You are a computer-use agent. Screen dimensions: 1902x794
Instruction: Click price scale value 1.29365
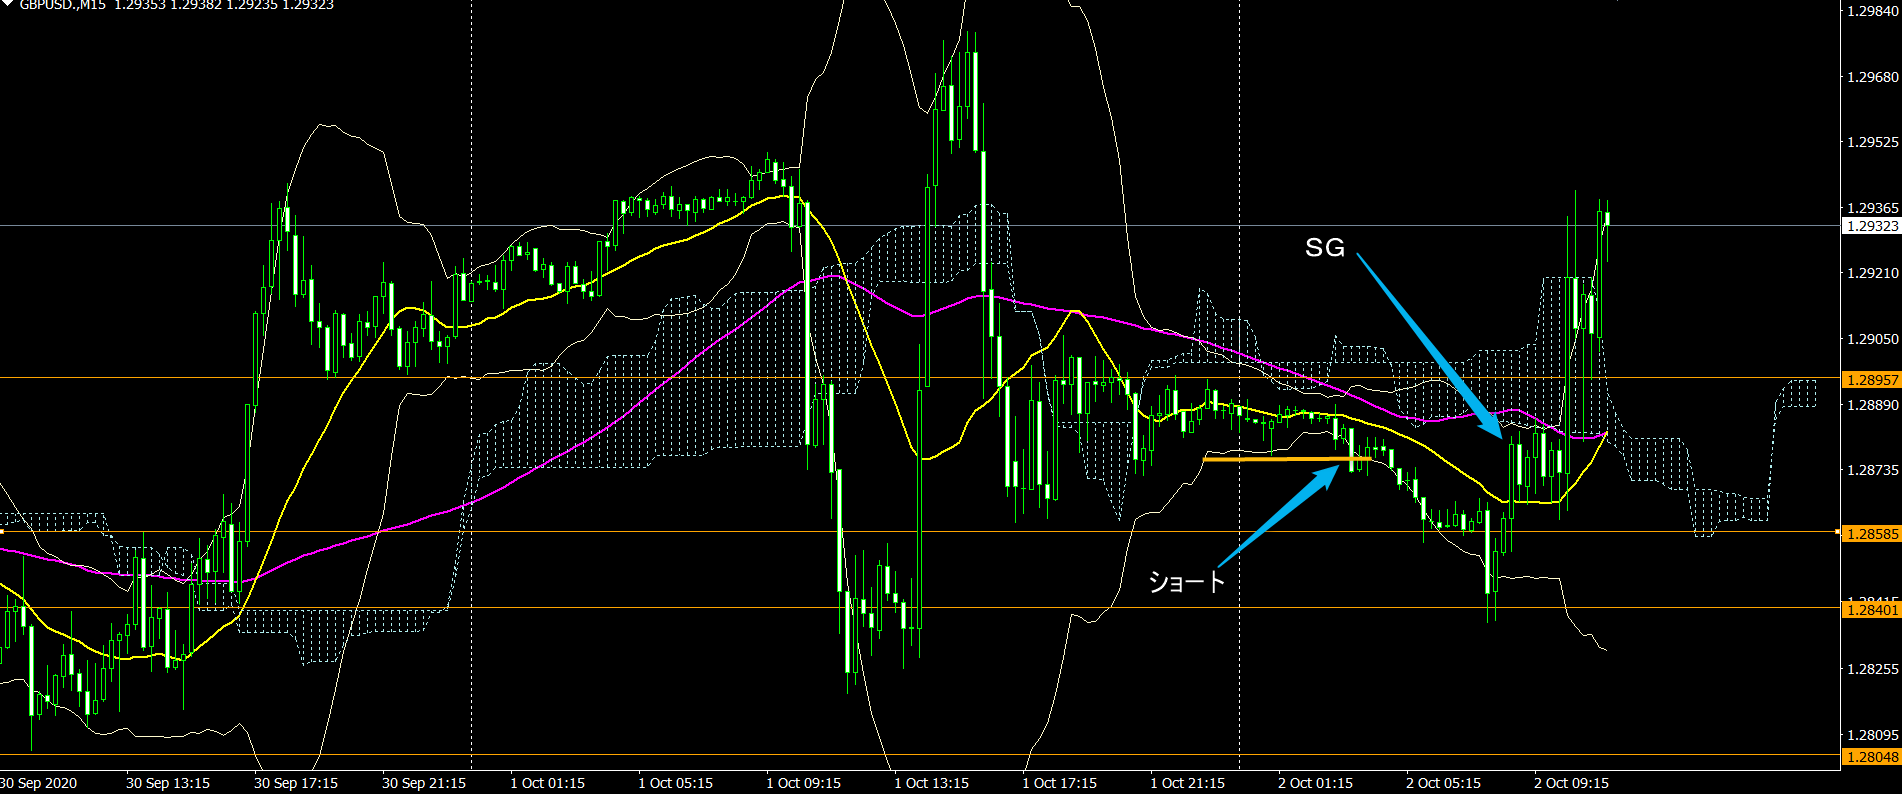point(1872,208)
